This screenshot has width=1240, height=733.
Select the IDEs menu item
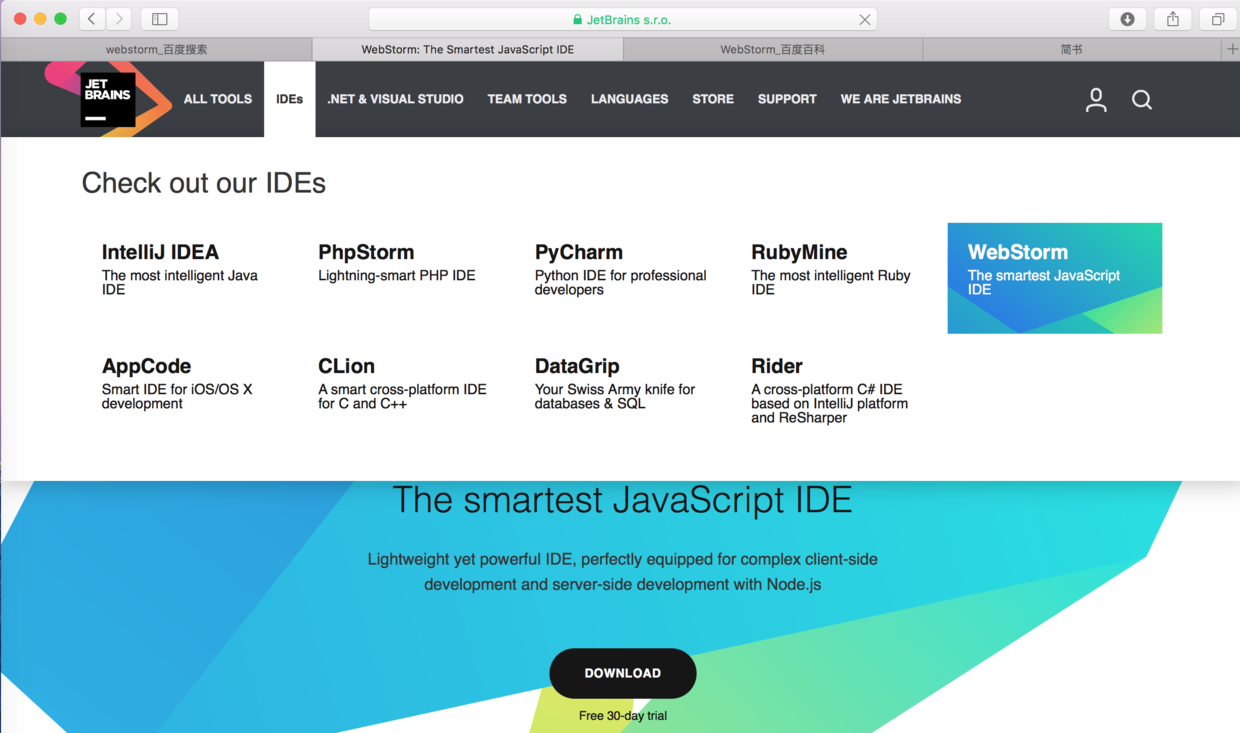tap(290, 99)
